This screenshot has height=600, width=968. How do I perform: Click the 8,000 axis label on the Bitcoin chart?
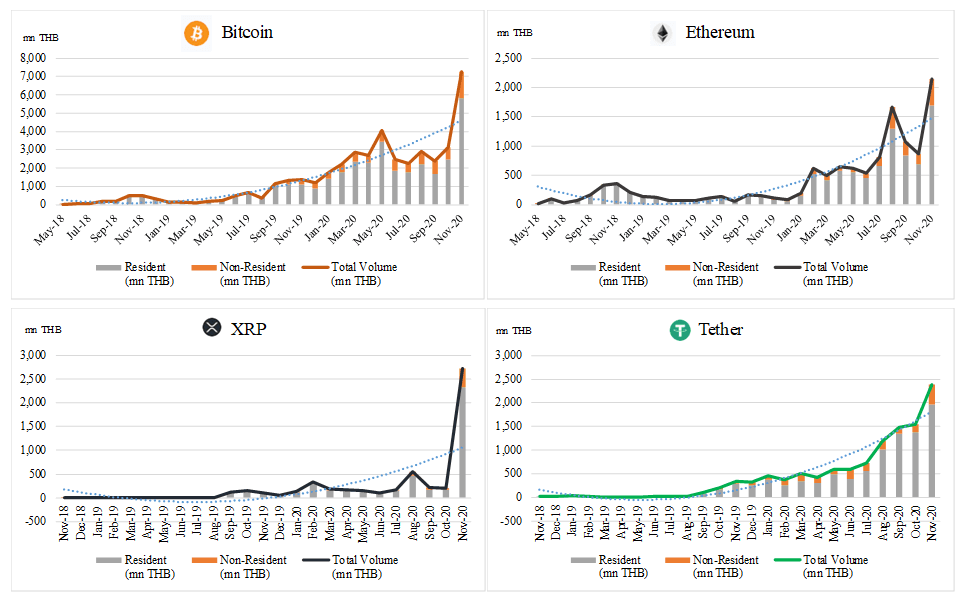33,58
